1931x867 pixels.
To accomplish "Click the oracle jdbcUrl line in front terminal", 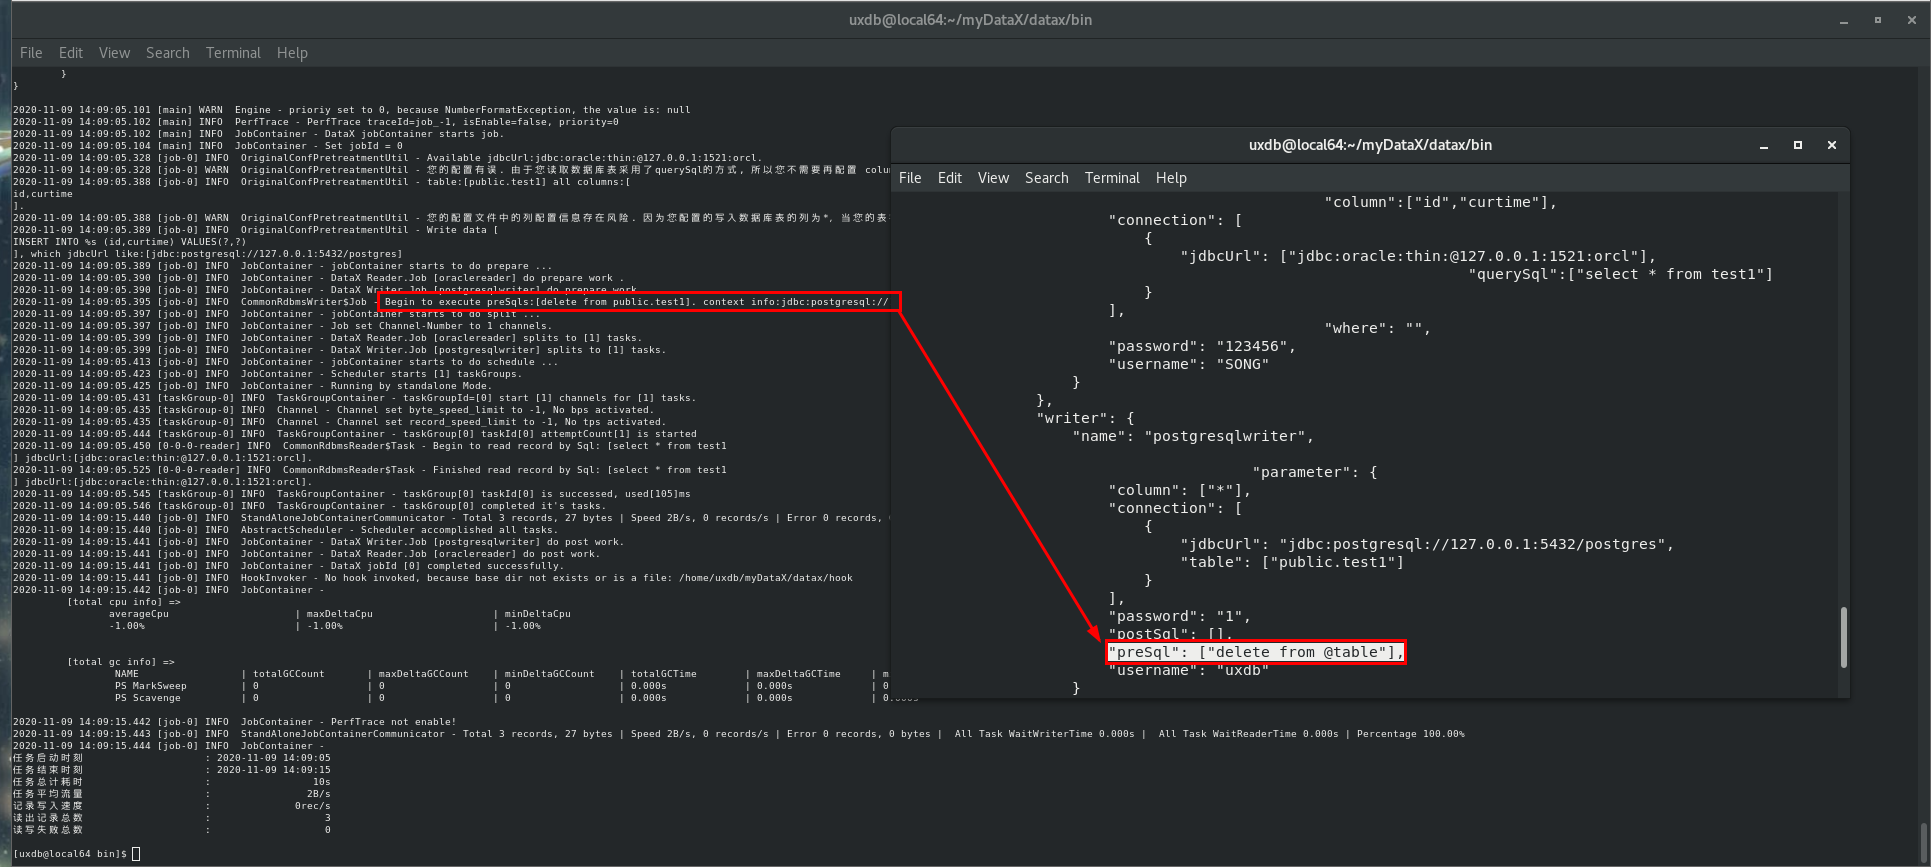I will coord(1418,256).
